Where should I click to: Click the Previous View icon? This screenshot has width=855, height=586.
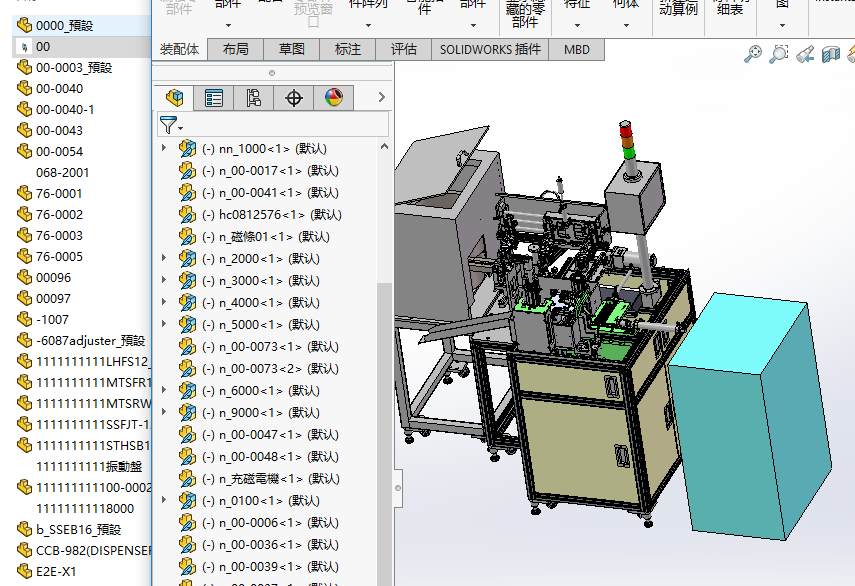805,54
